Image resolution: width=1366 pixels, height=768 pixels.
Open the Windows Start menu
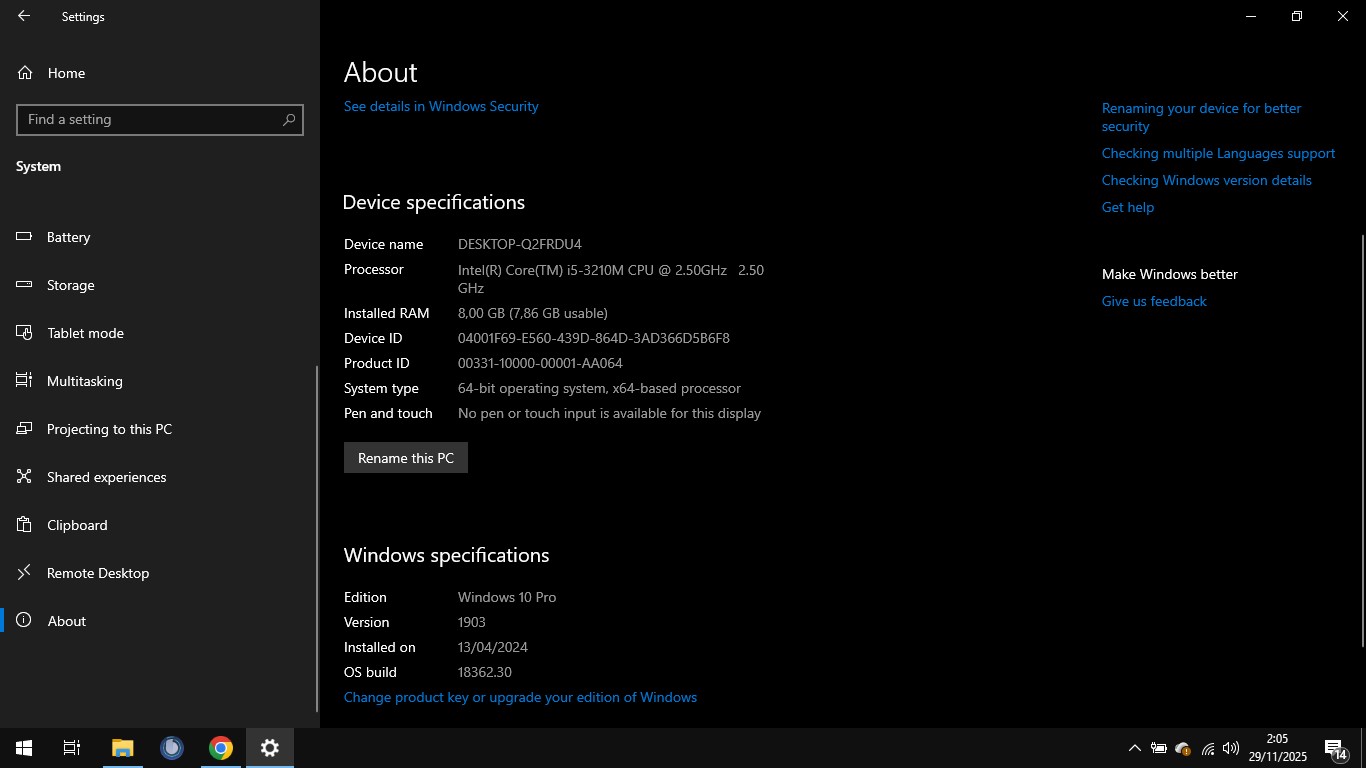point(24,748)
